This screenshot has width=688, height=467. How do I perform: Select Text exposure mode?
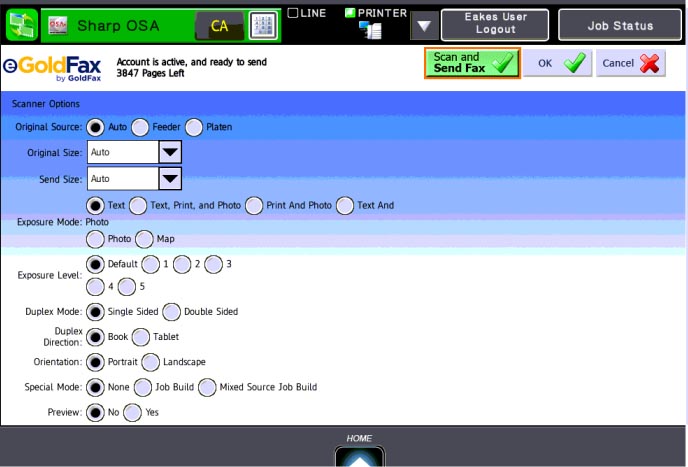click(95, 205)
